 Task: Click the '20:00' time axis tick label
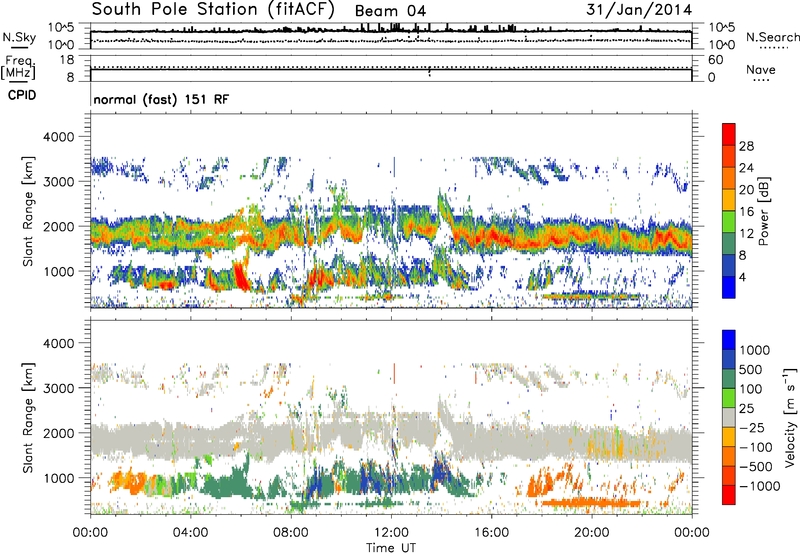[591, 533]
